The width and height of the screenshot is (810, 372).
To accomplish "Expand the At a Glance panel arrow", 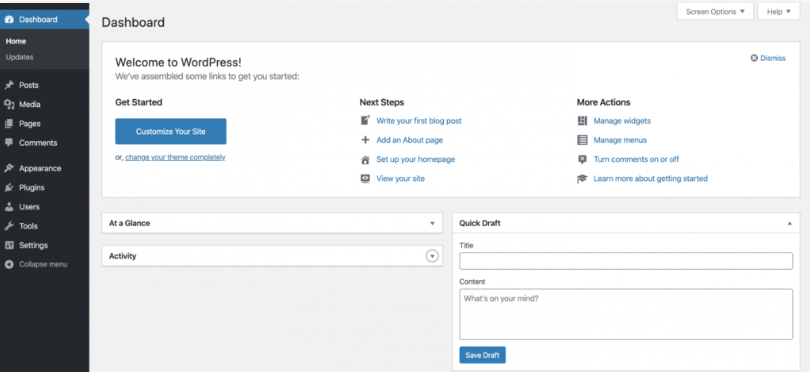I will coord(432,224).
